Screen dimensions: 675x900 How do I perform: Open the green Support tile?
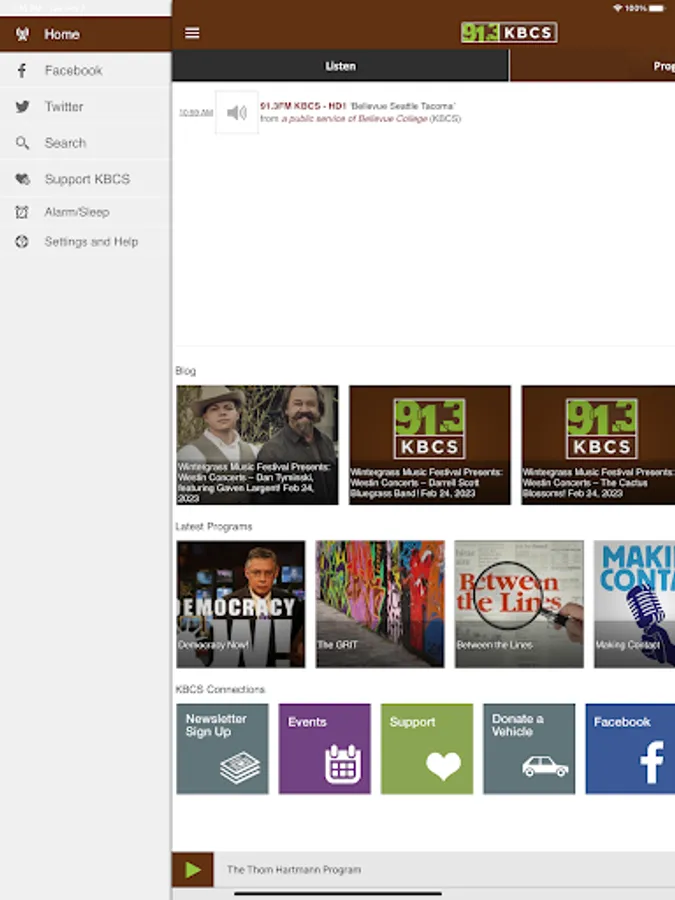pos(427,749)
